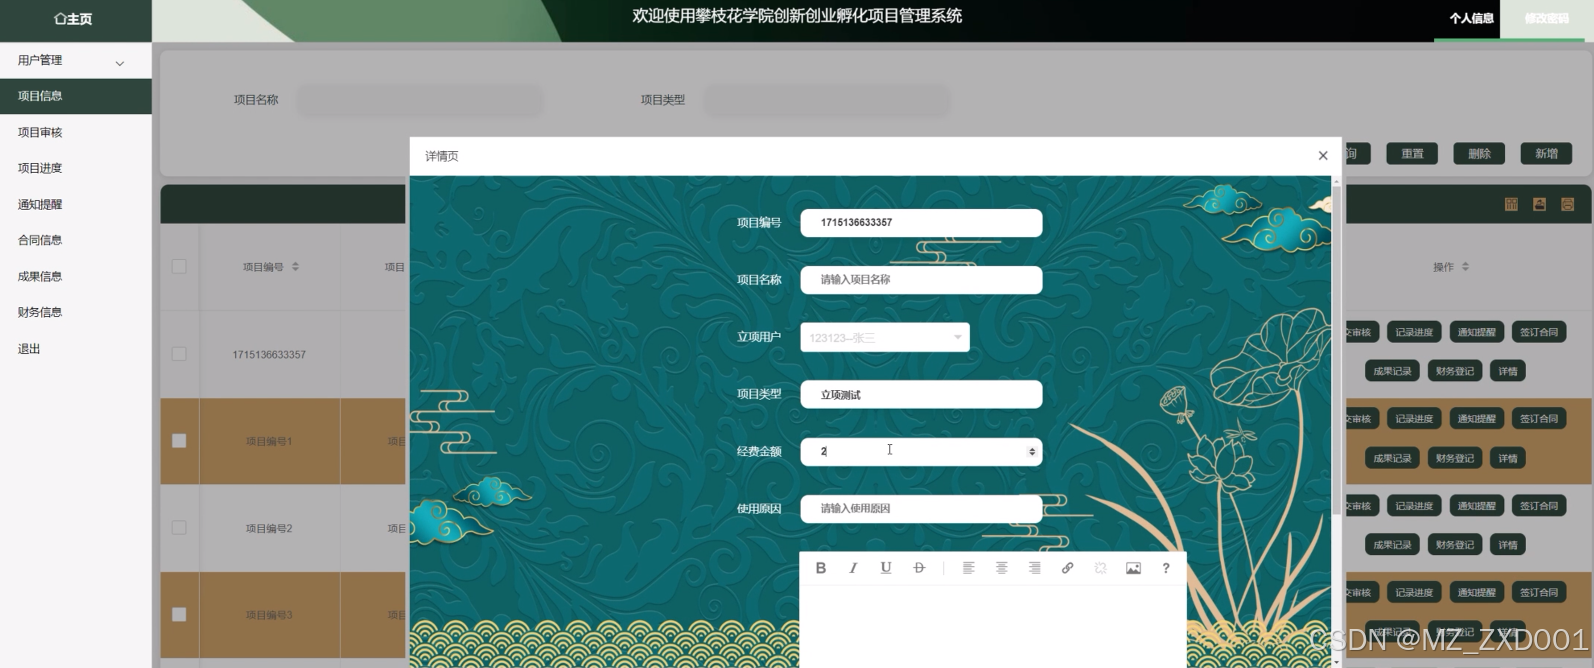Viewport: 1594px width, 668px height.
Task: Click the table export icon
Action: [x=1539, y=204]
